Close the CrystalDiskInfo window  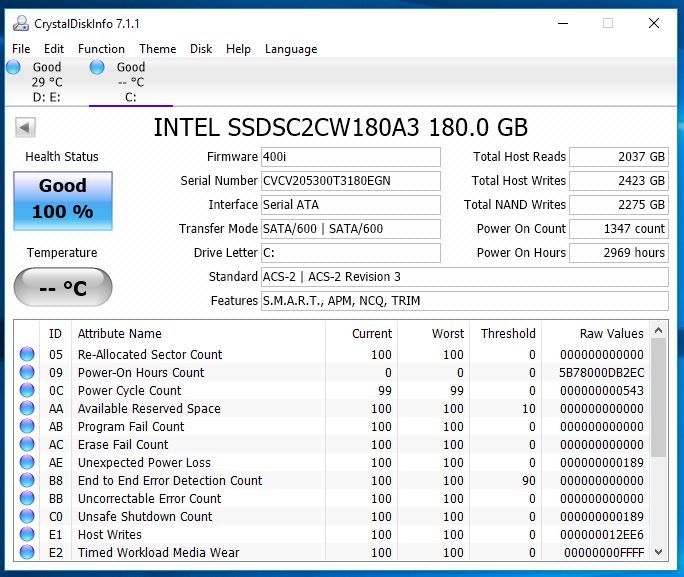pos(653,23)
